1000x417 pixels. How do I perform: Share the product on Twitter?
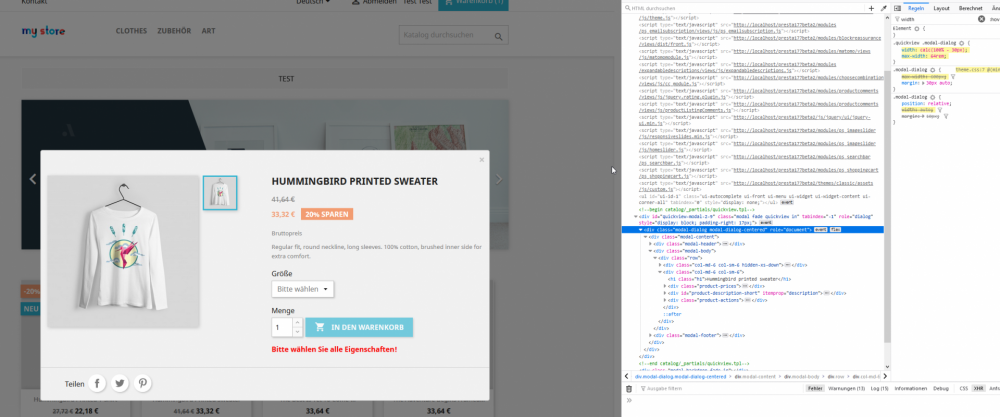120,383
